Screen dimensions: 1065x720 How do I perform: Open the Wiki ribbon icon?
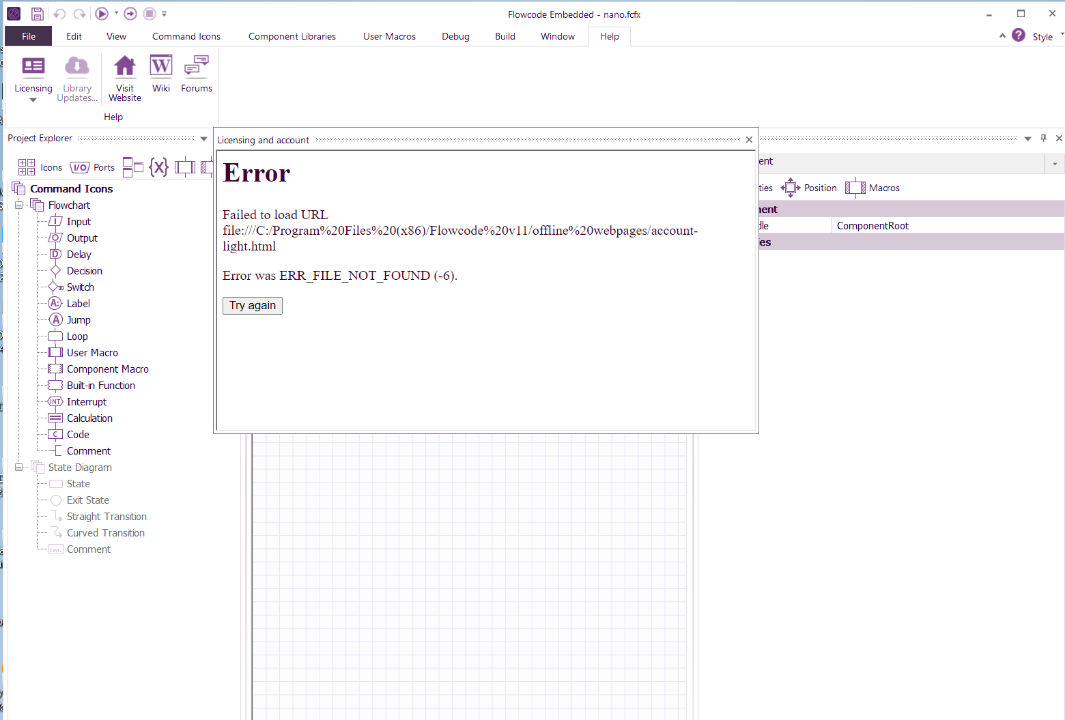click(x=161, y=74)
